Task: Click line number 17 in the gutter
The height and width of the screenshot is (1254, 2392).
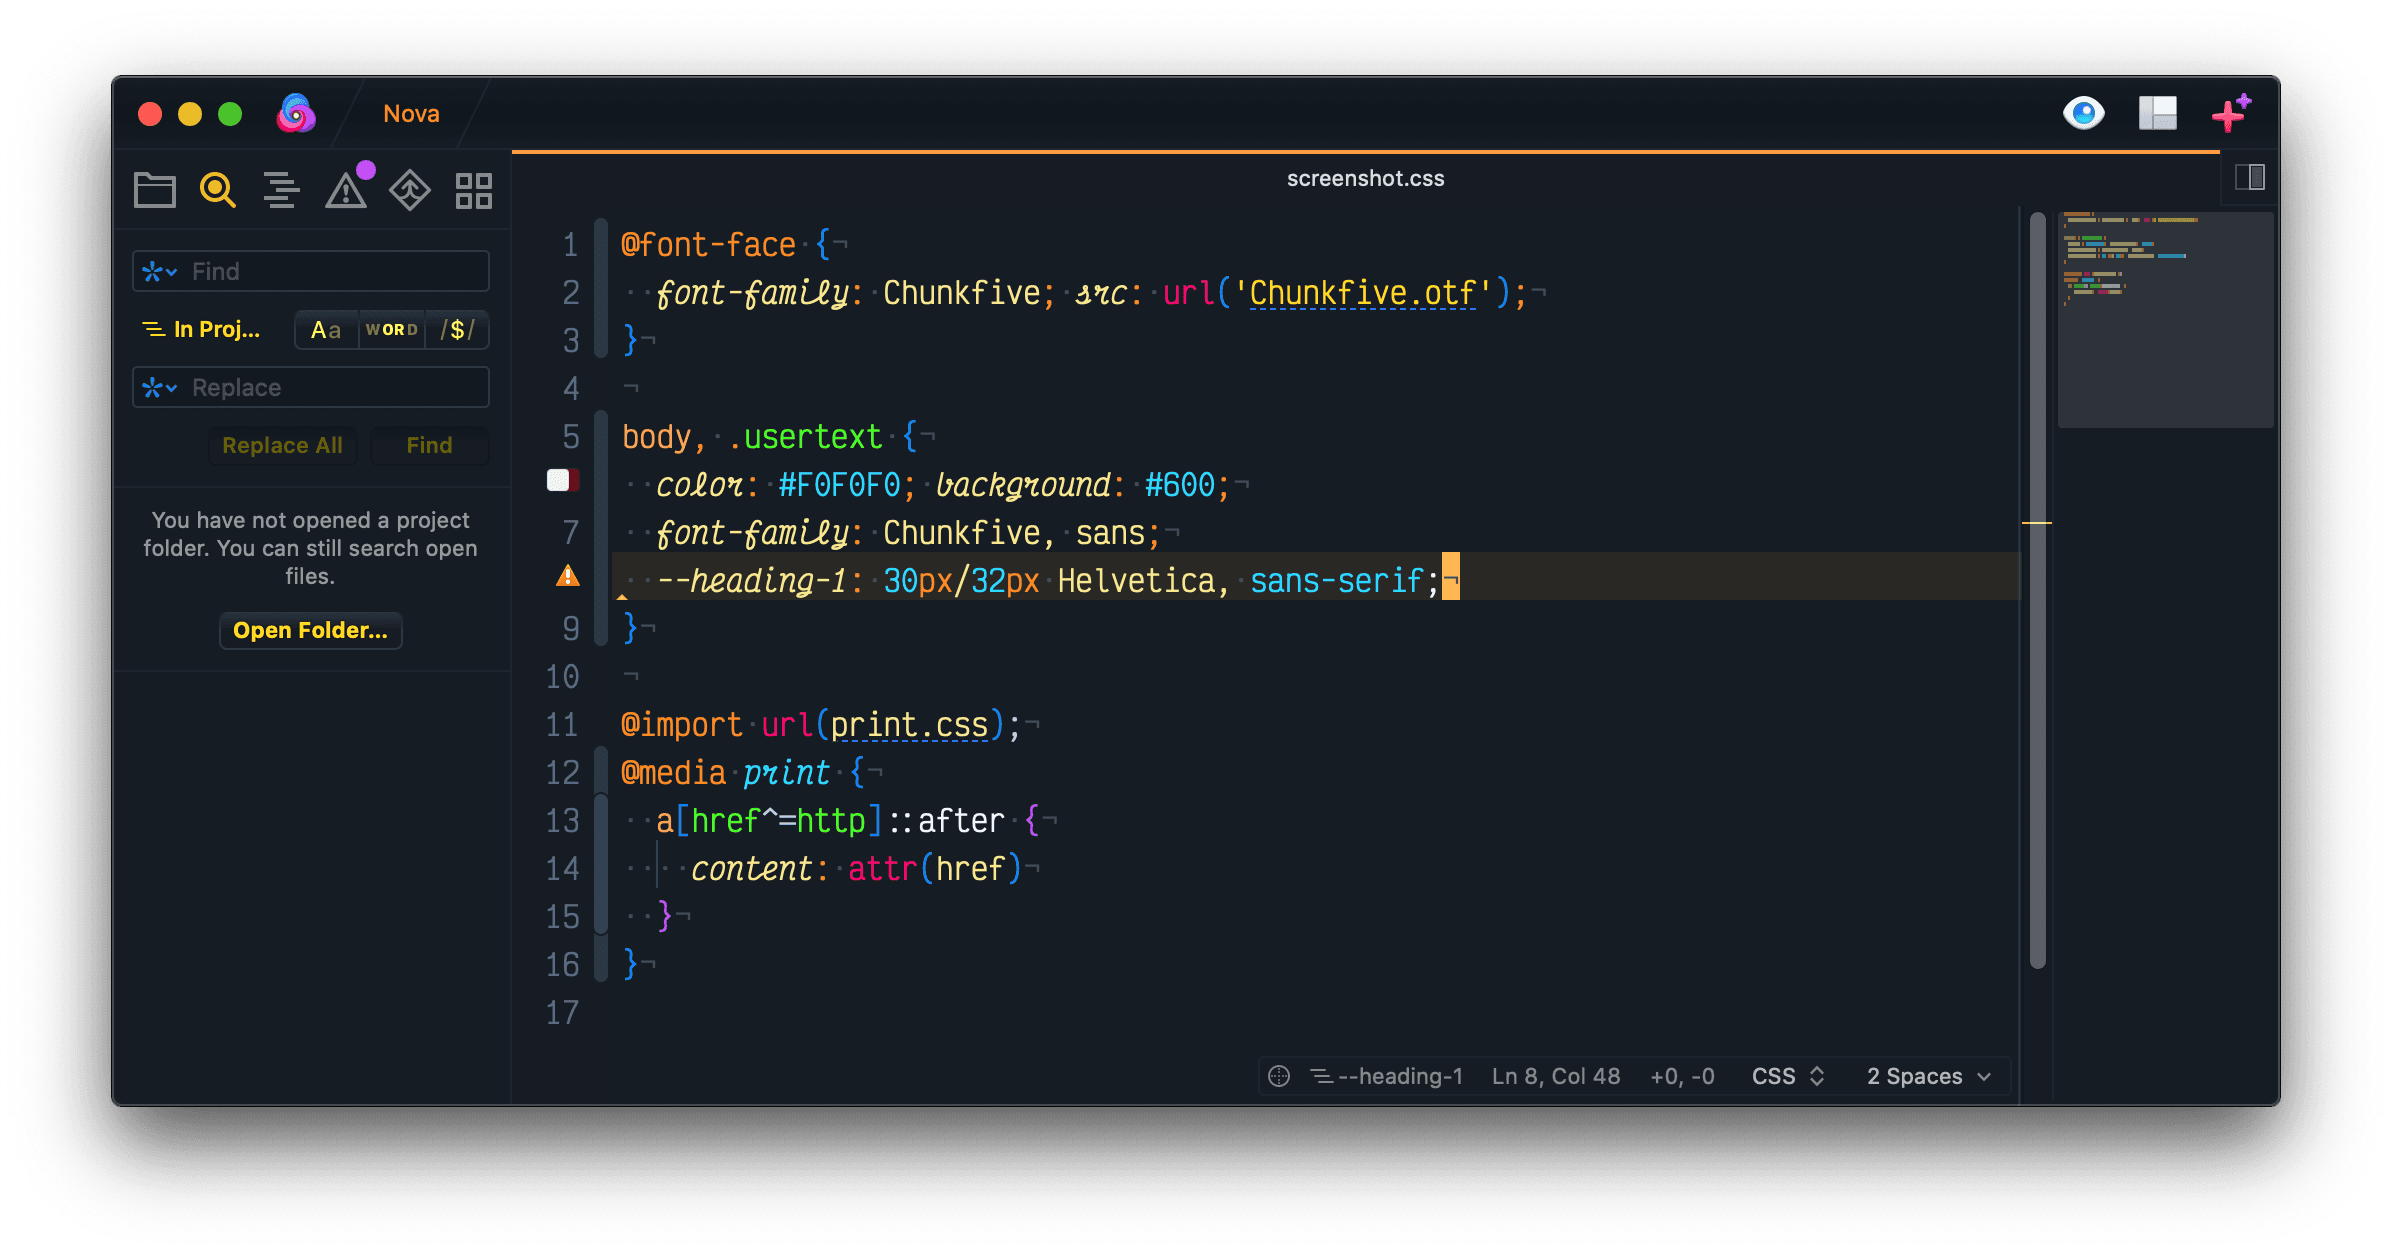Action: (x=562, y=1013)
